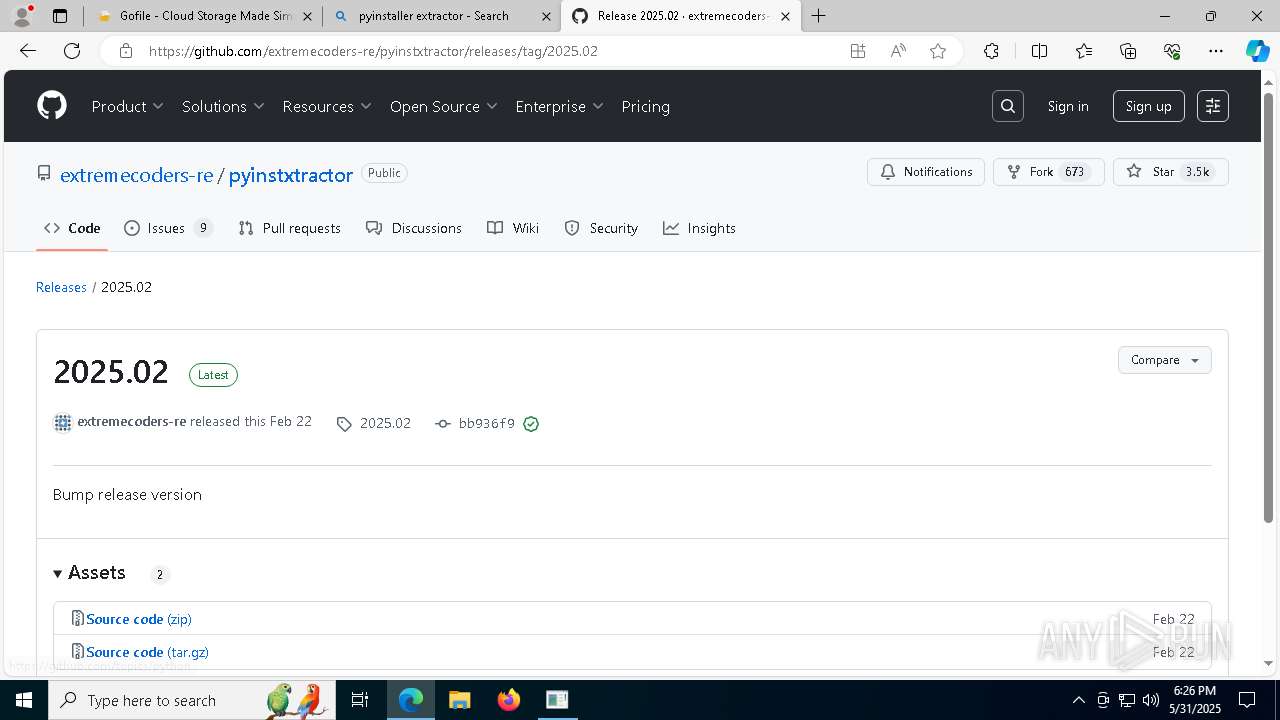1280x720 pixels.
Task: Open the Collections icon
Action: pyautogui.click(x=1128, y=51)
